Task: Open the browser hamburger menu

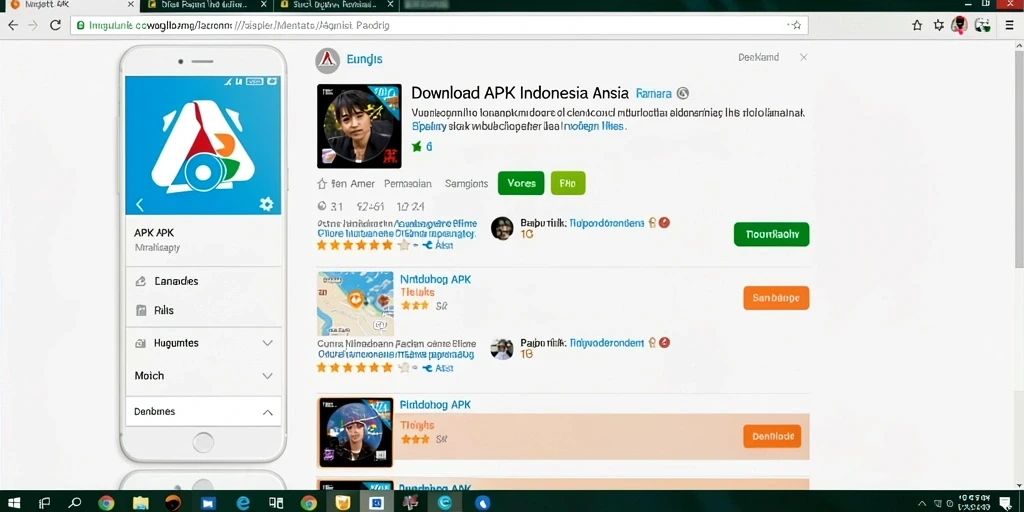Action: pyautogui.click(x=1010, y=25)
